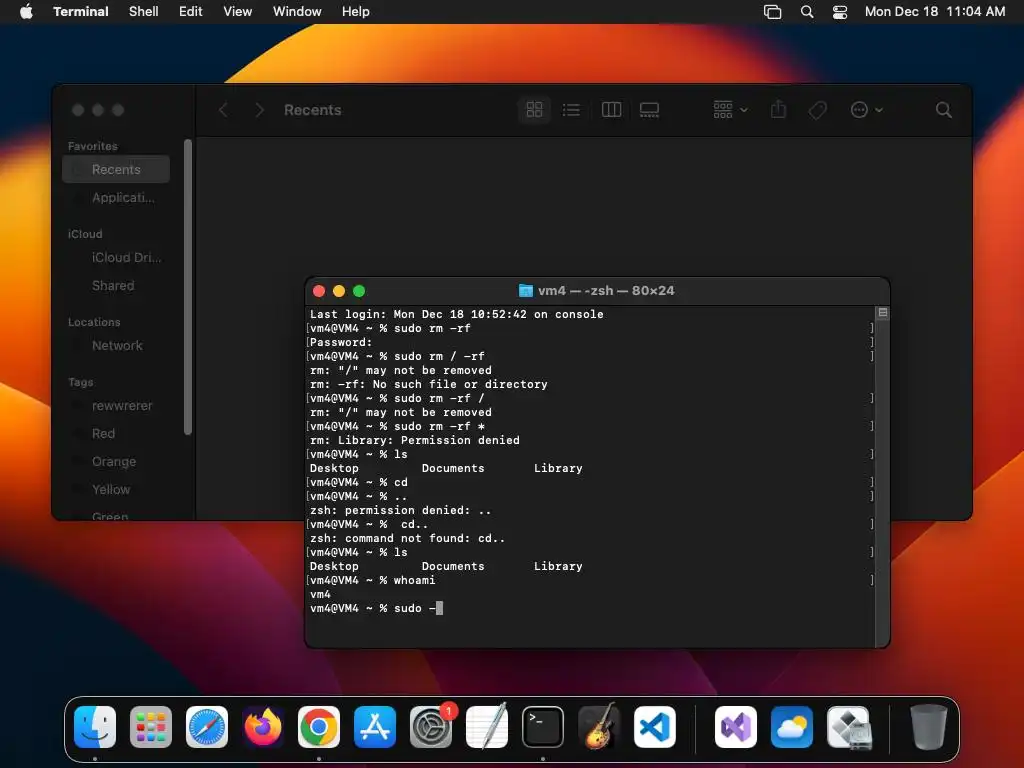Click the date and time in menu bar
Screen dimensions: 1024x768
(x=935, y=12)
